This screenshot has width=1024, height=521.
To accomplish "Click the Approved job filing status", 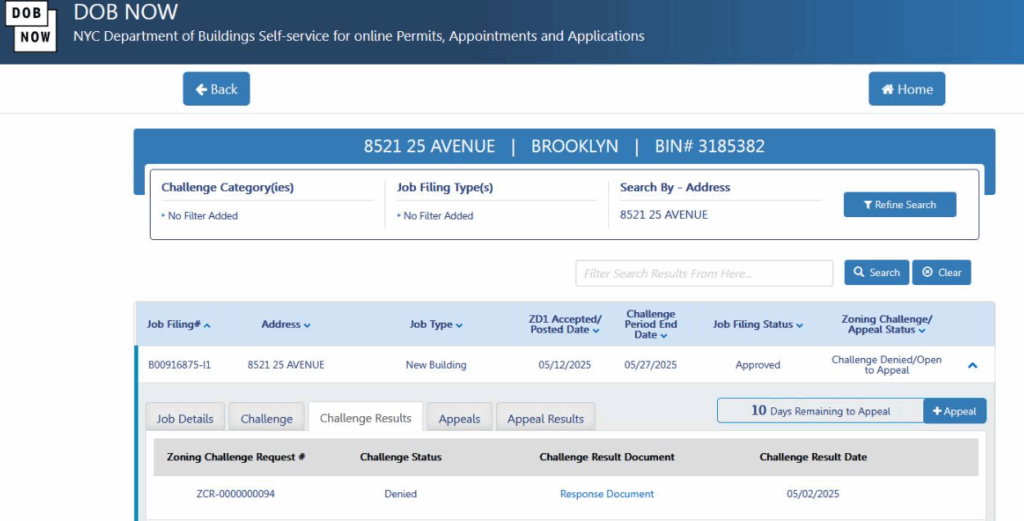I will point(758,365).
